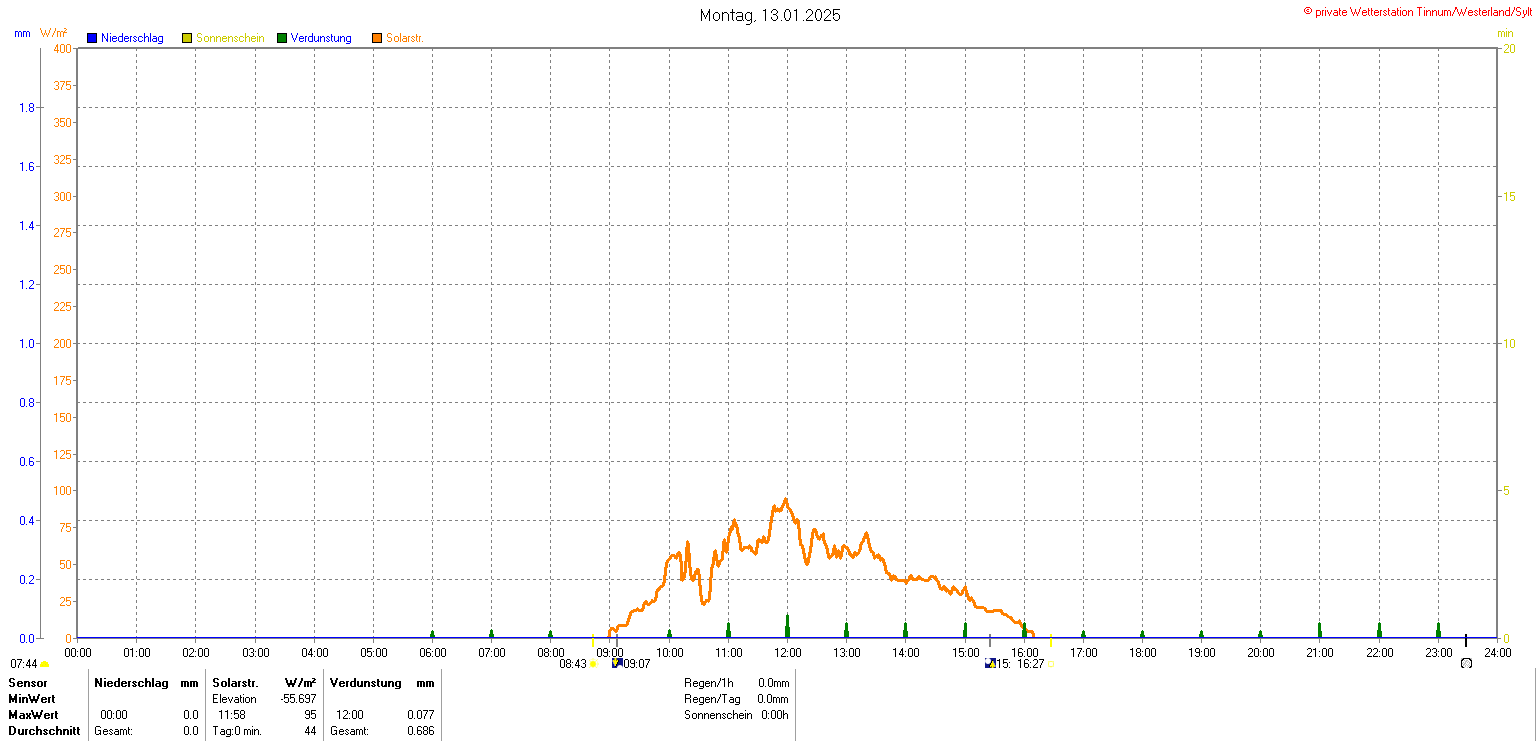Click the moon icon near 23:30
The height and width of the screenshot is (741, 1536).
tap(1466, 663)
